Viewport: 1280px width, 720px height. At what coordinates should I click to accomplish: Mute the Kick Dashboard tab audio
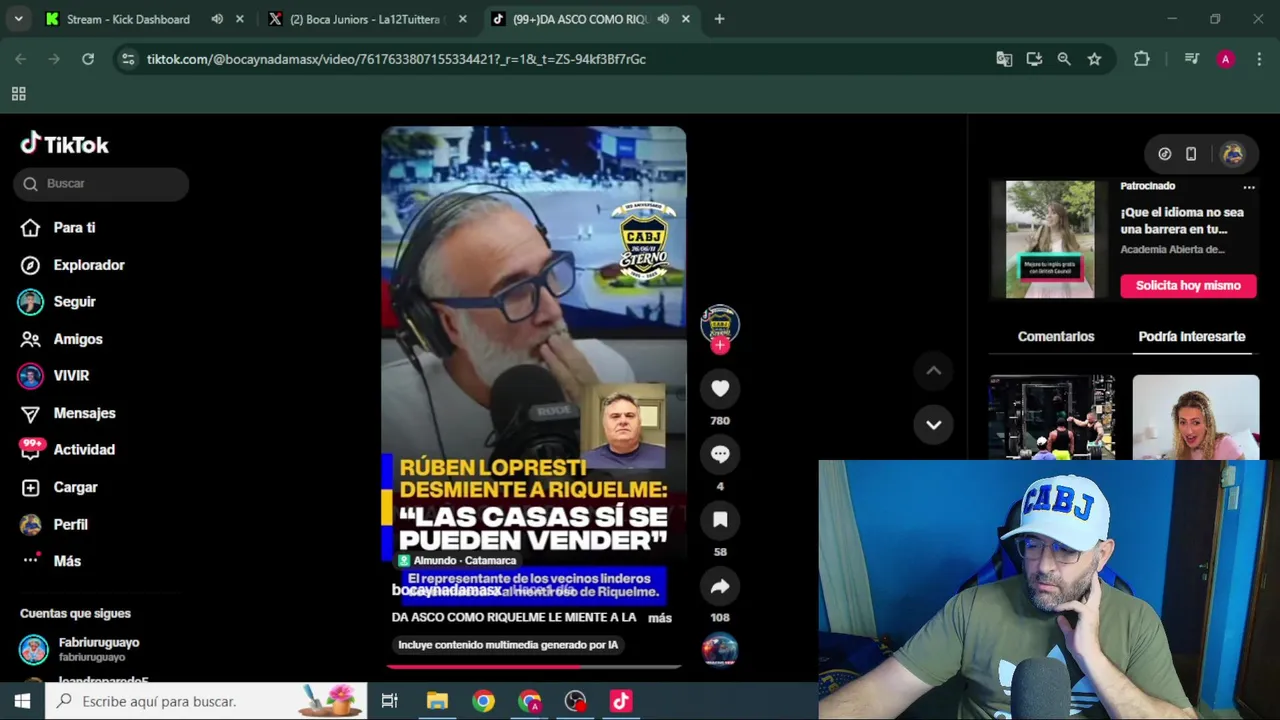point(217,19)
